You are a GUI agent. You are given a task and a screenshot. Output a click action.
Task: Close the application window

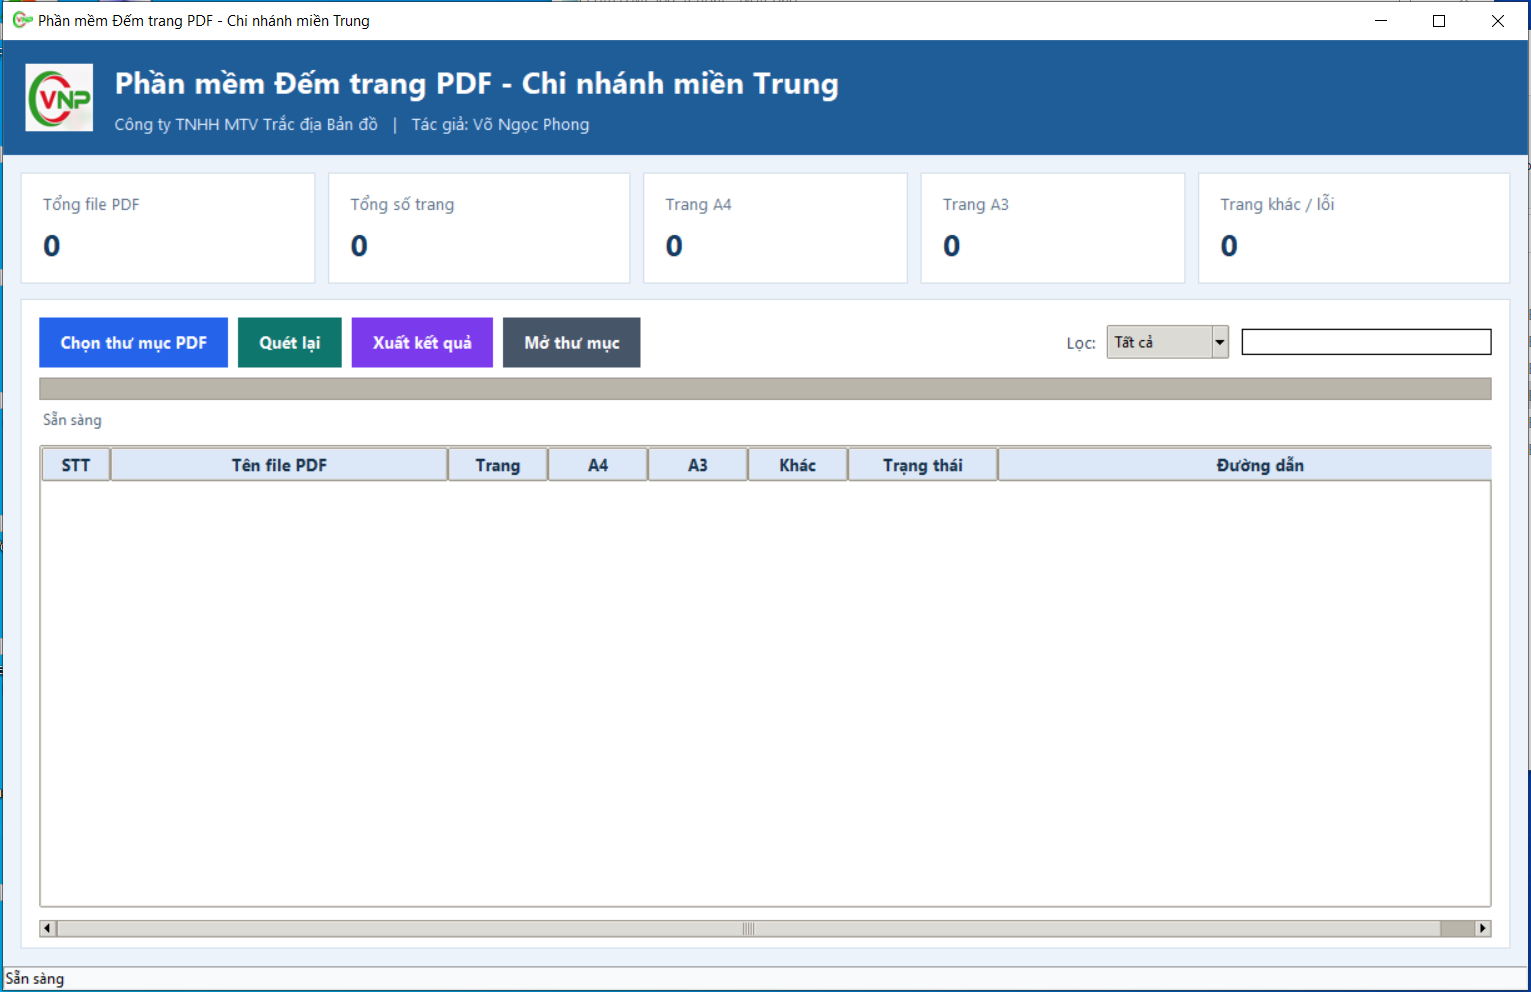point(1498,21)
